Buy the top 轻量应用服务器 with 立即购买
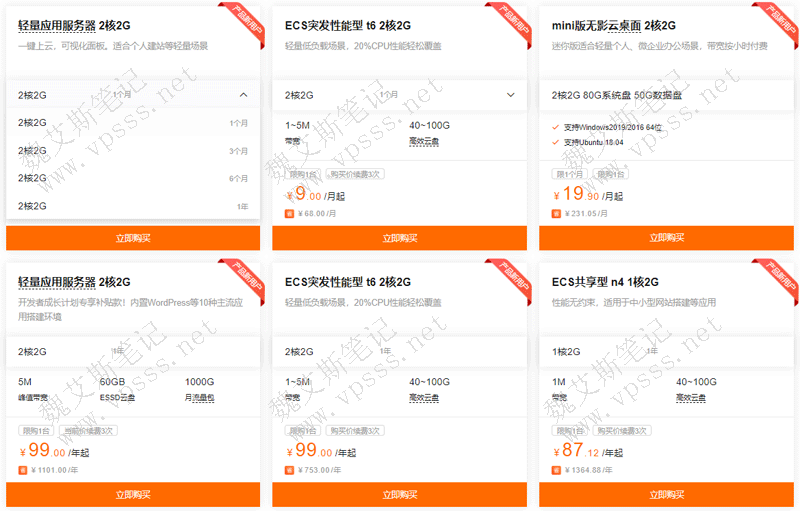 pos(133,238)
